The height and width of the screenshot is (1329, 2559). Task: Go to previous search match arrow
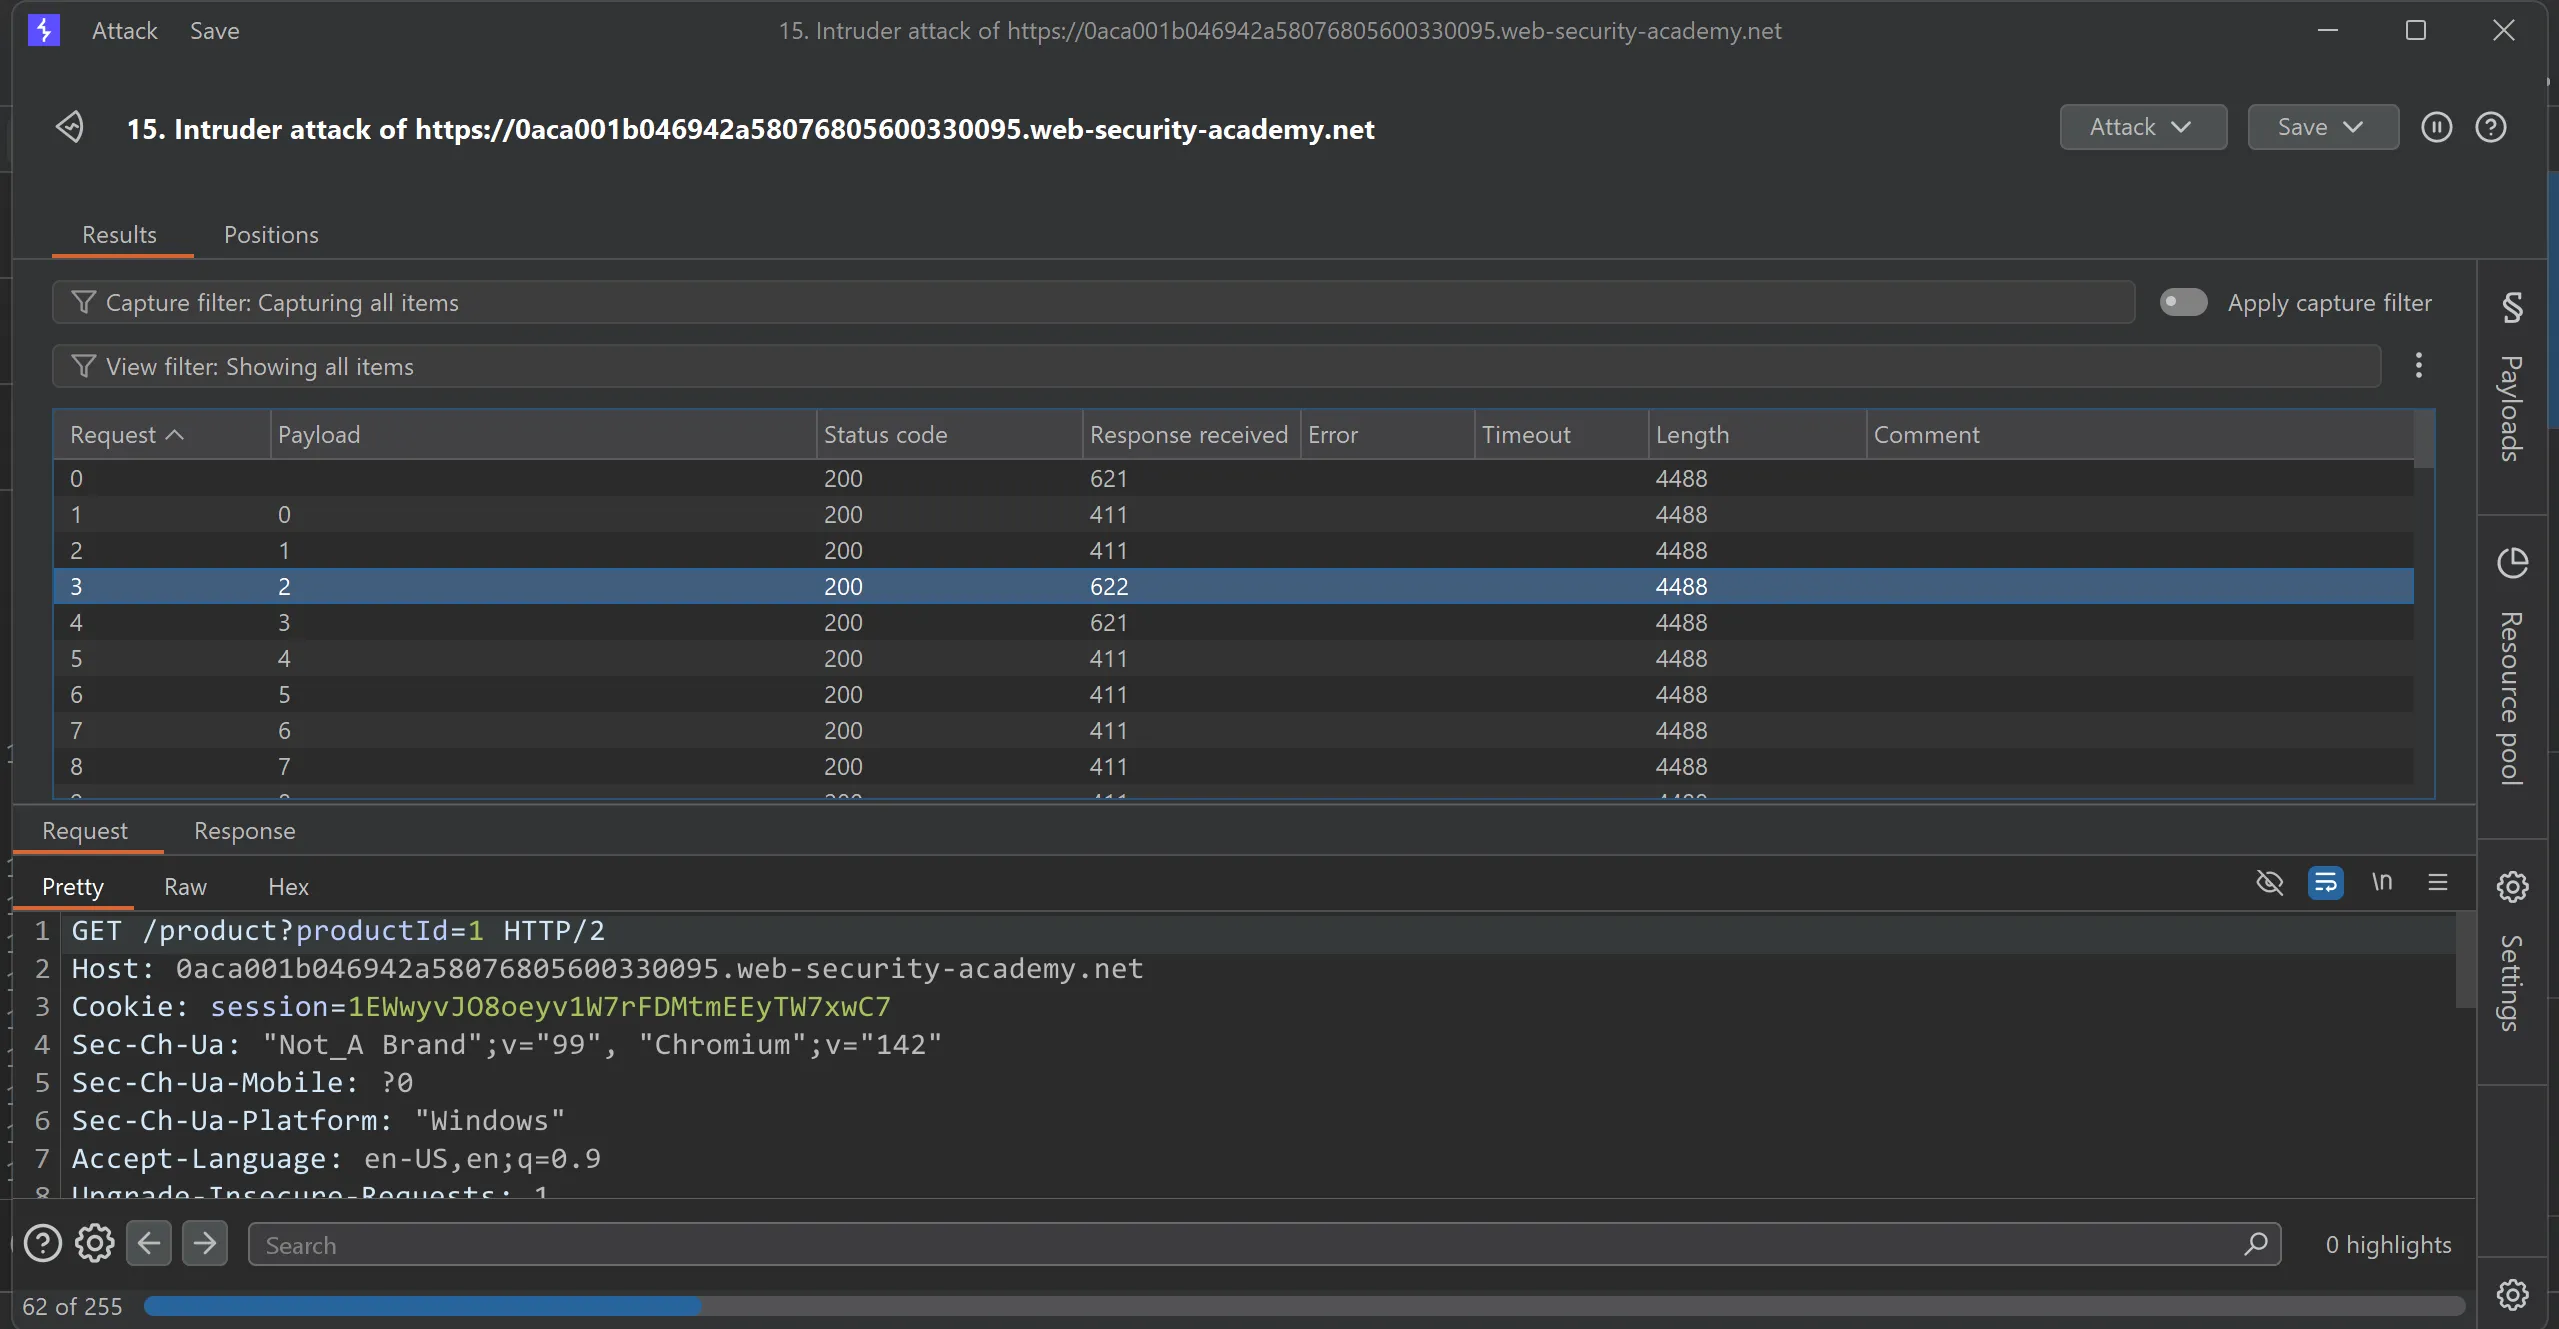point(149,1244)
